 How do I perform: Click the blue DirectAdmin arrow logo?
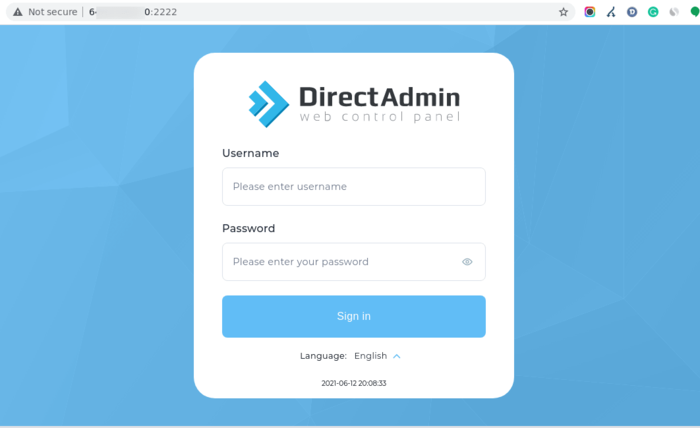269,104
